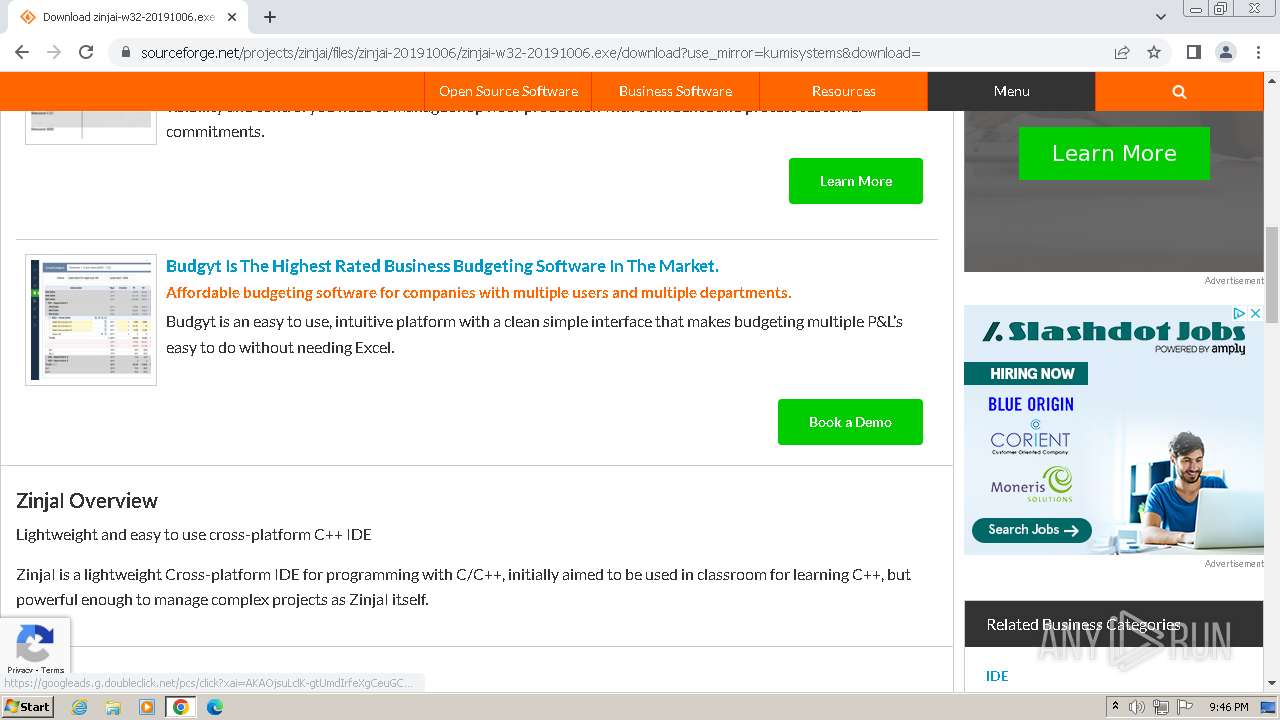
Task: Open the IDE category link
Action: pos(997,676)
